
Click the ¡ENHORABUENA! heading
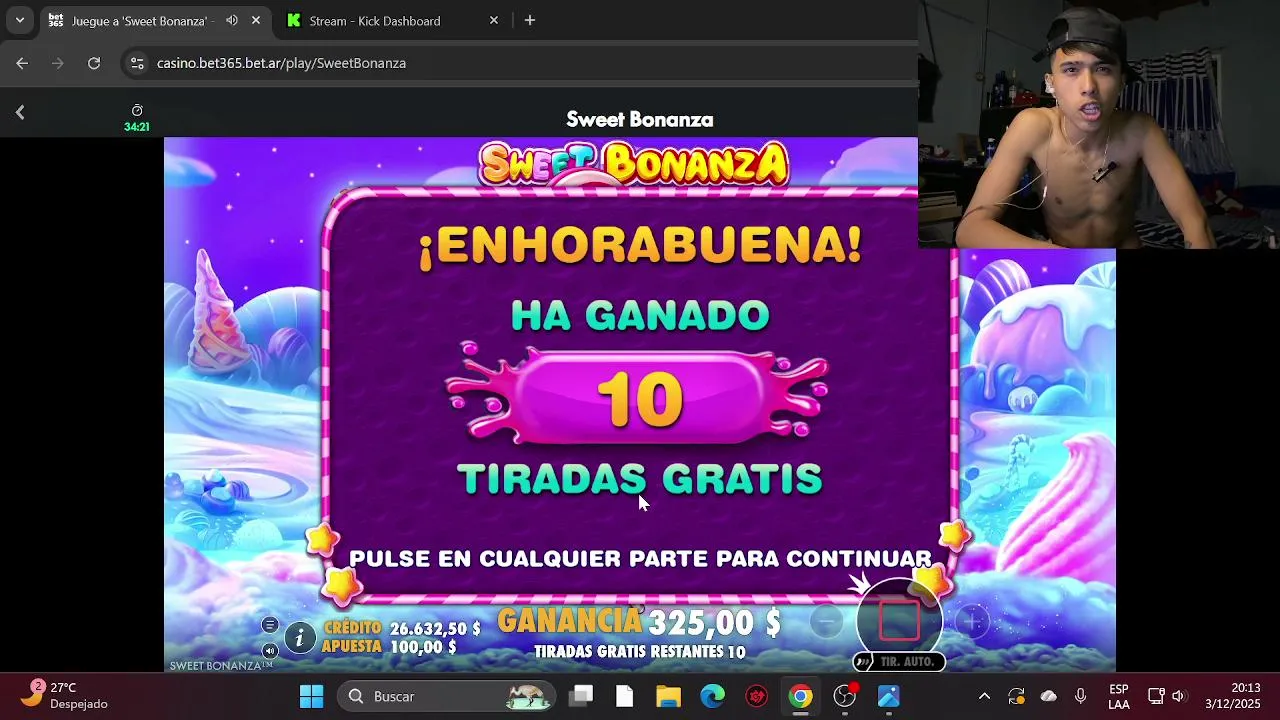(640, 245)
